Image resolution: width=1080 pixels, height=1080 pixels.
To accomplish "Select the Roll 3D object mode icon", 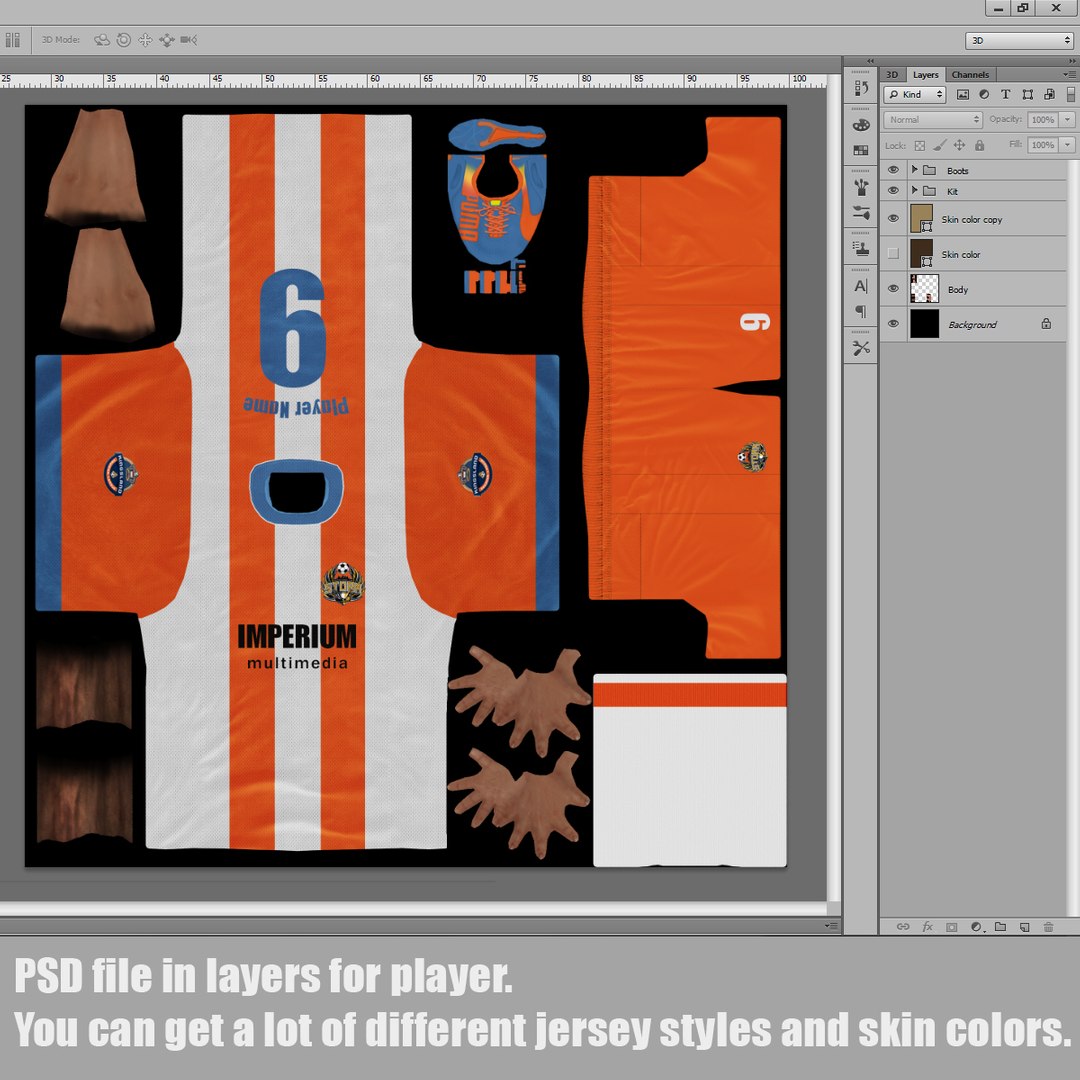I will pos(123,40).
